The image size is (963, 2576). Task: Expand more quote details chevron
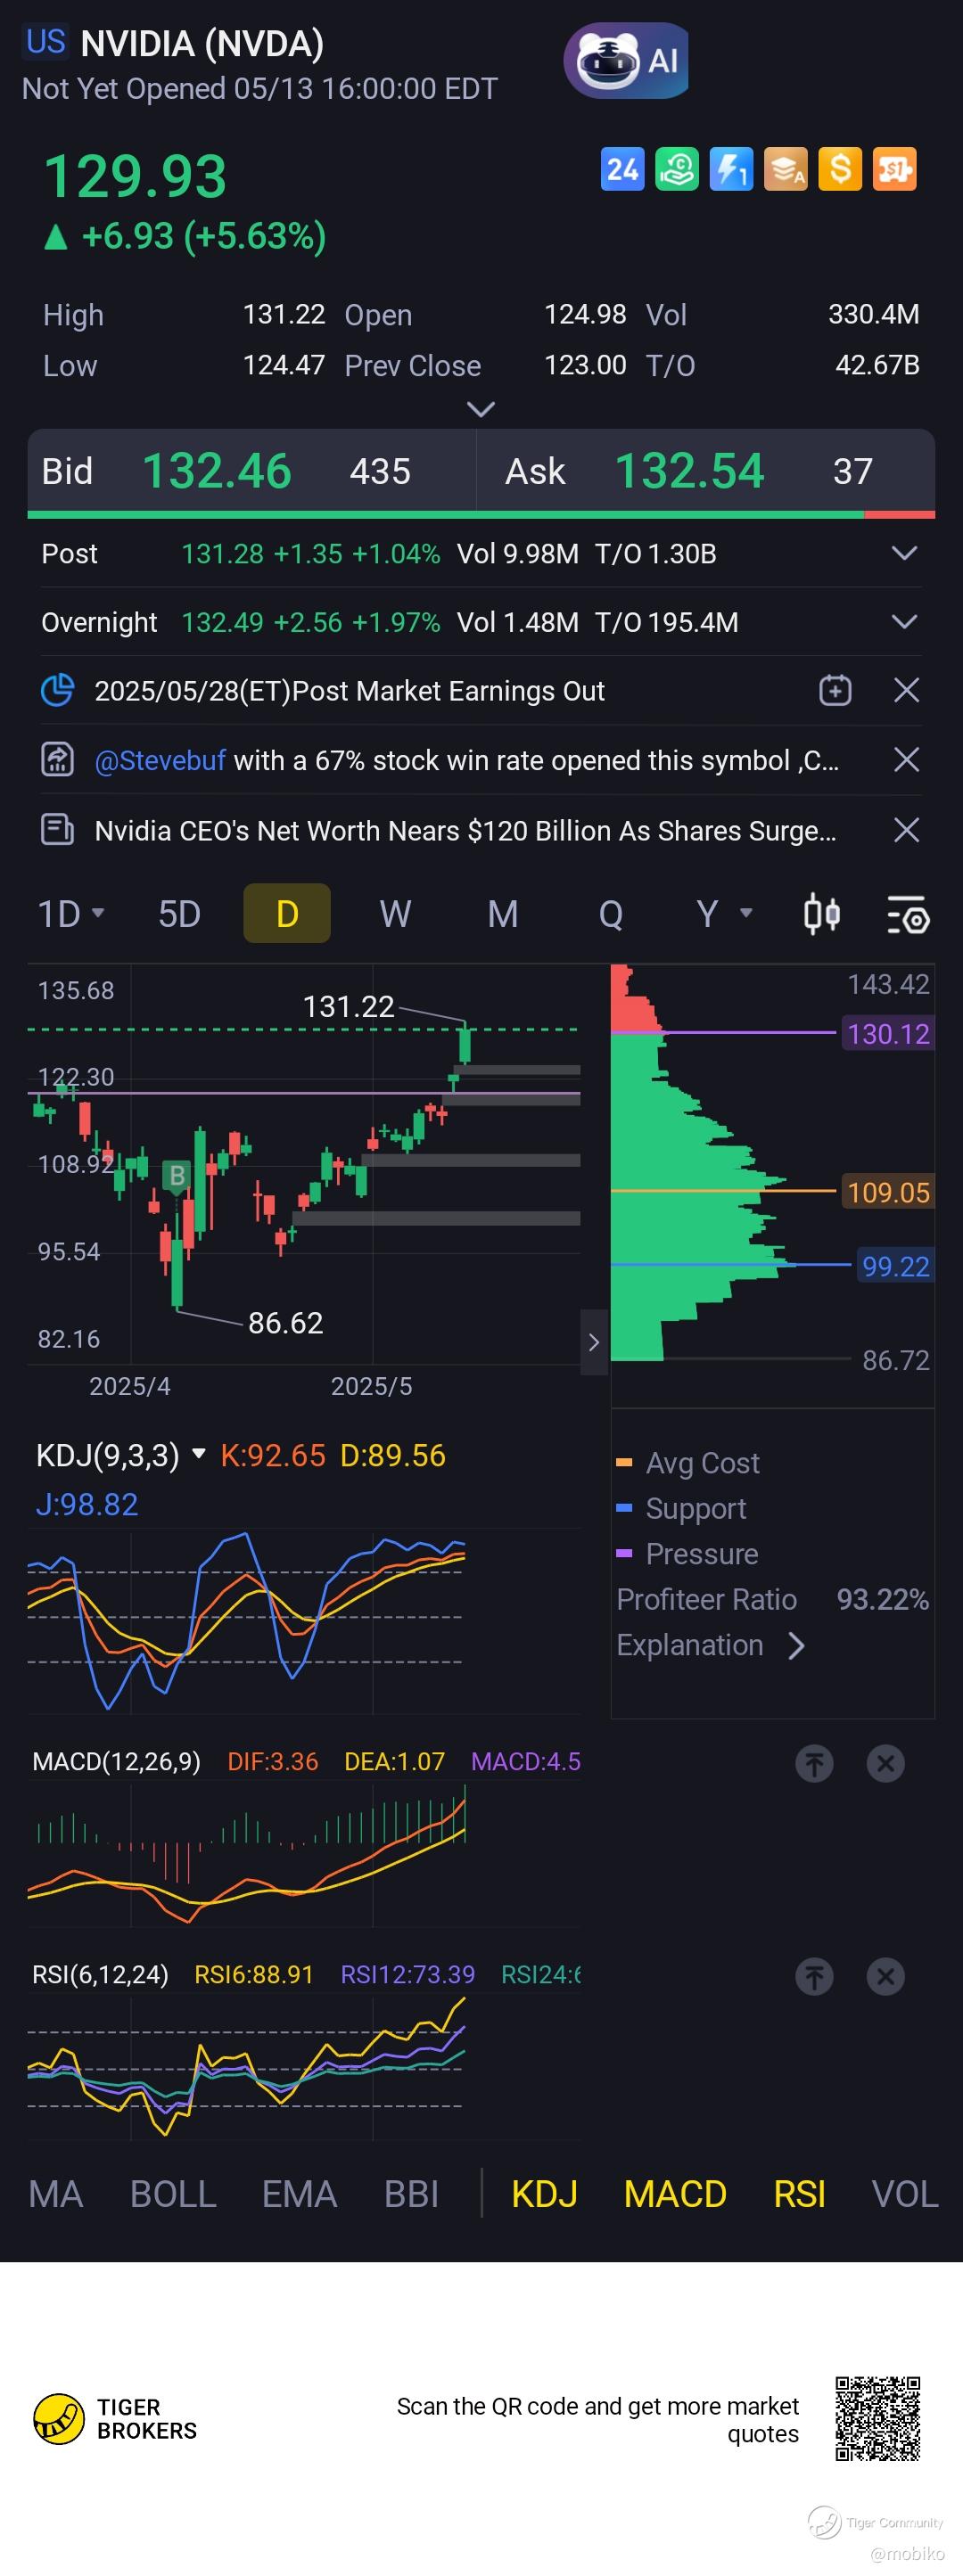coord(481,409)
